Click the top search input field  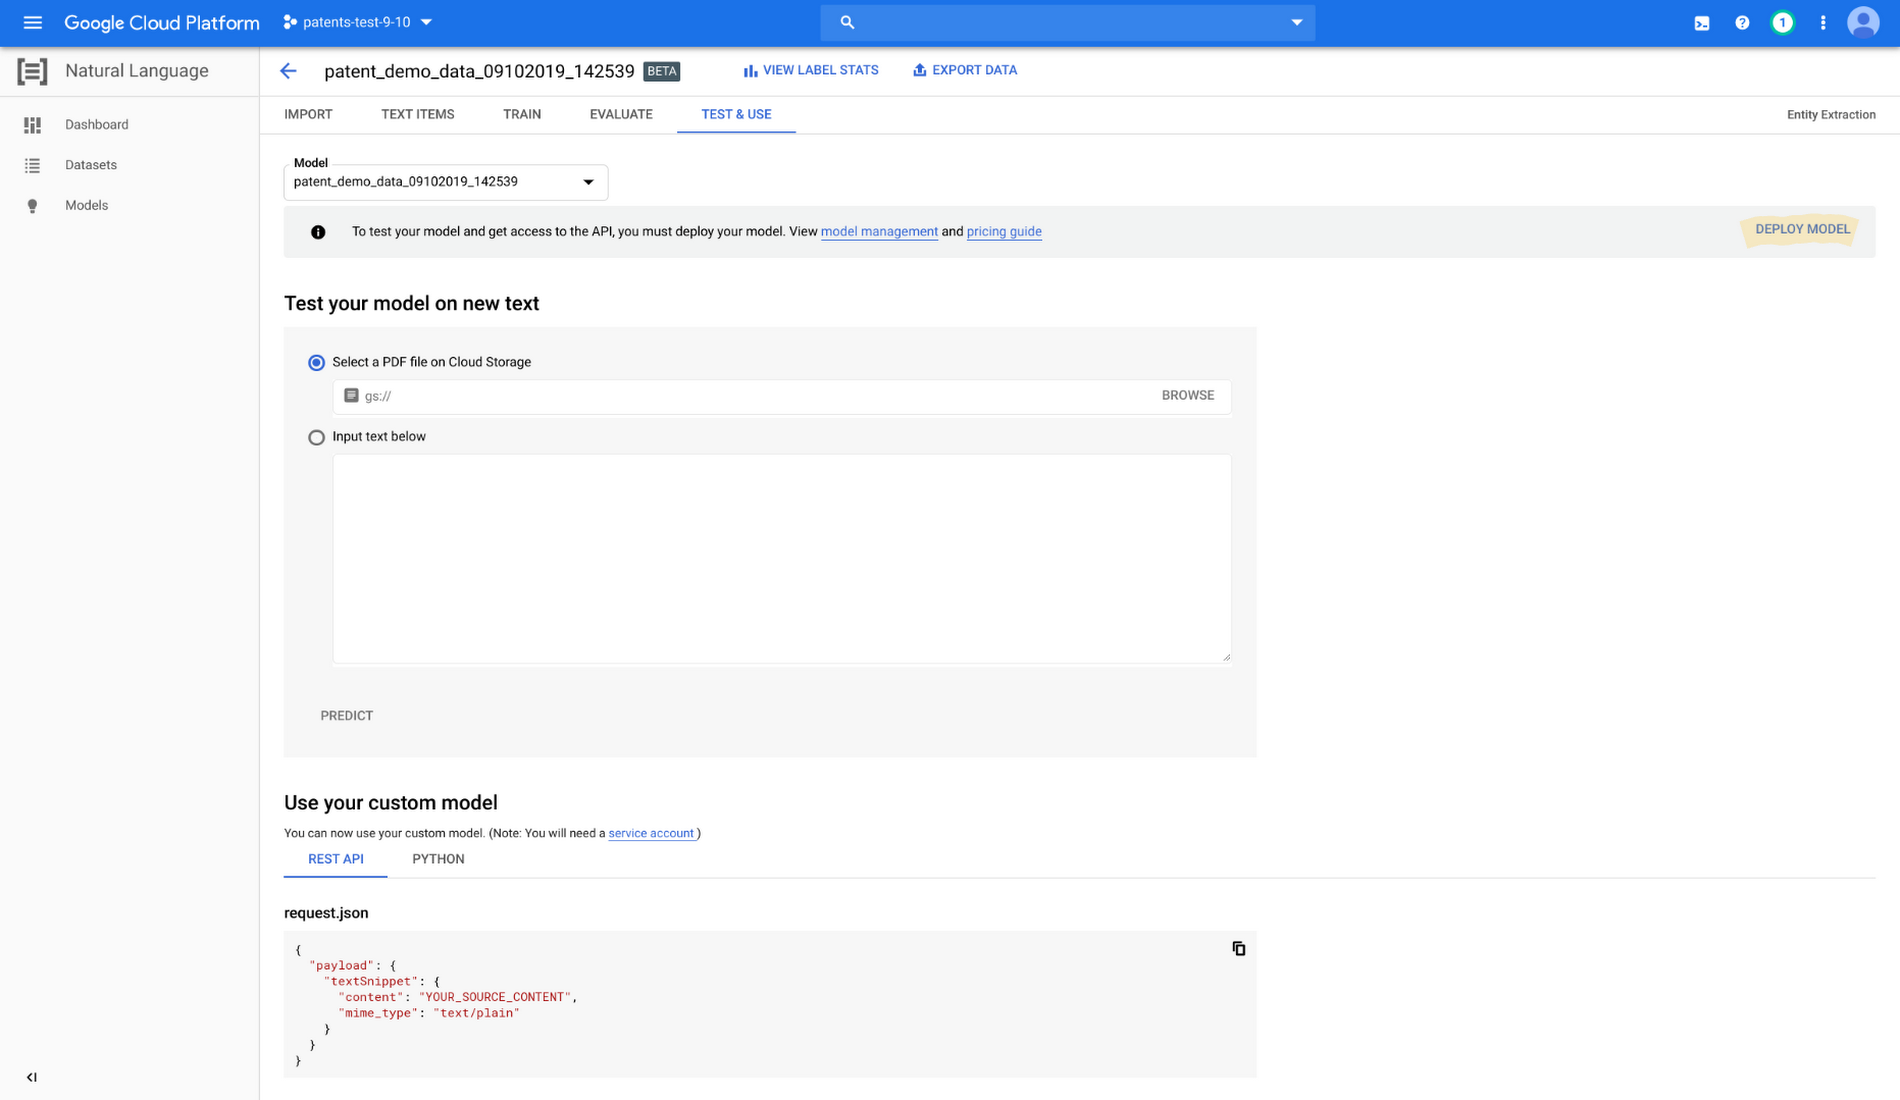pos(1068,22)
